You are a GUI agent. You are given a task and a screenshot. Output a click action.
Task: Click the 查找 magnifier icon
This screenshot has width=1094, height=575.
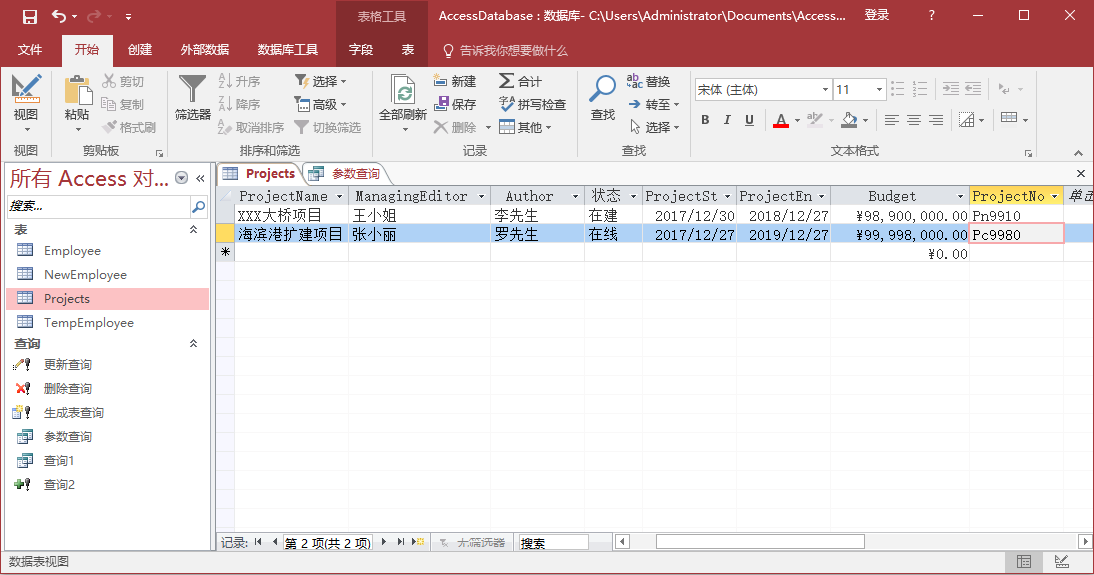coord(603,90)
